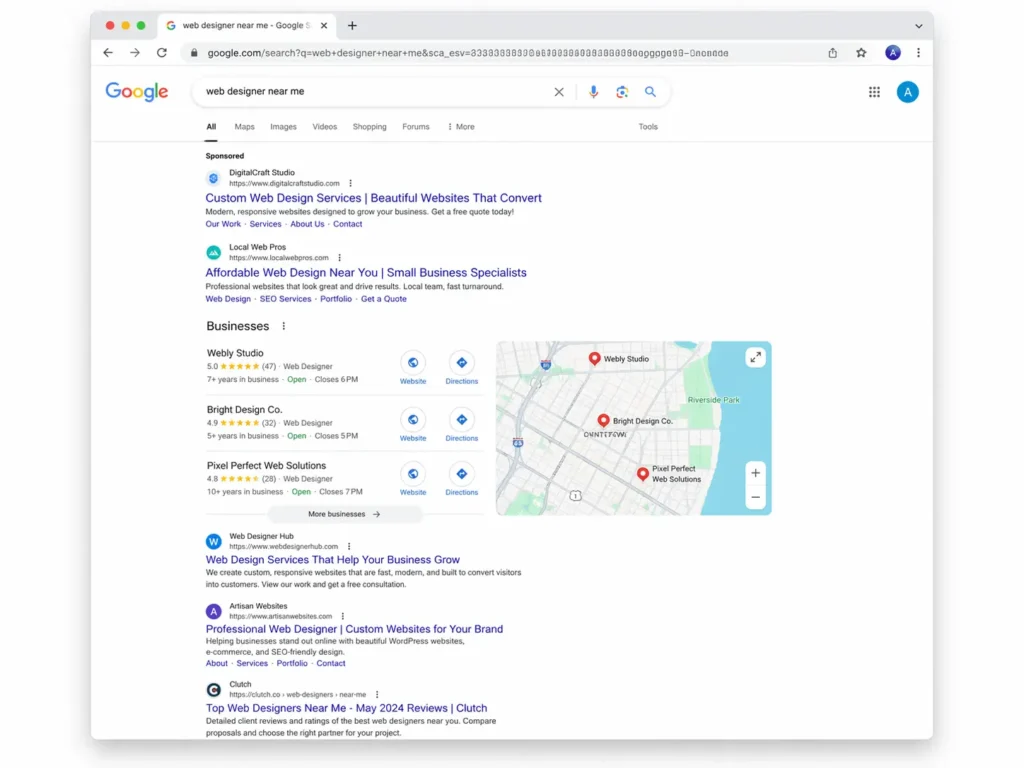Reload the search results page
Viewport: 1024px width, 768px height.
click(162, 53)
